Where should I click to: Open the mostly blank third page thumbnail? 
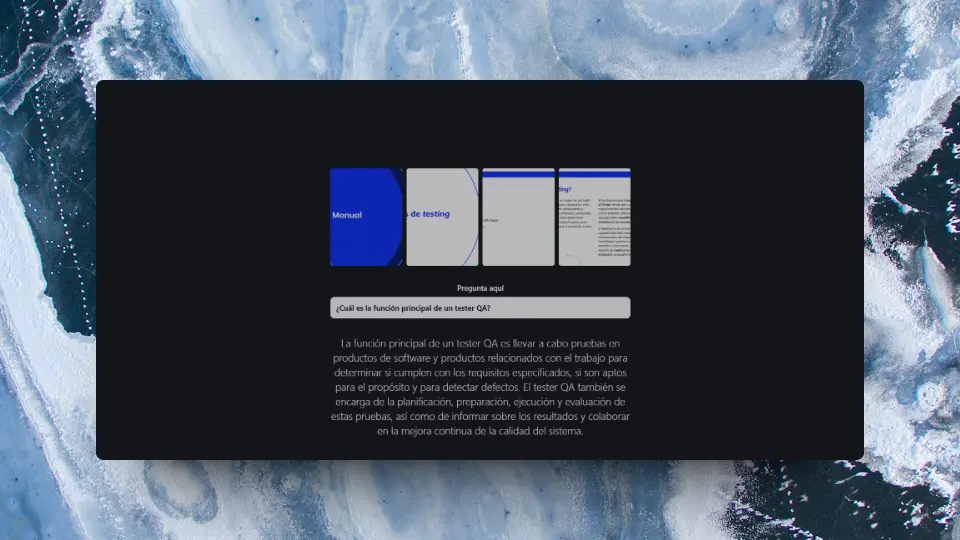click(x=518, y=217)
